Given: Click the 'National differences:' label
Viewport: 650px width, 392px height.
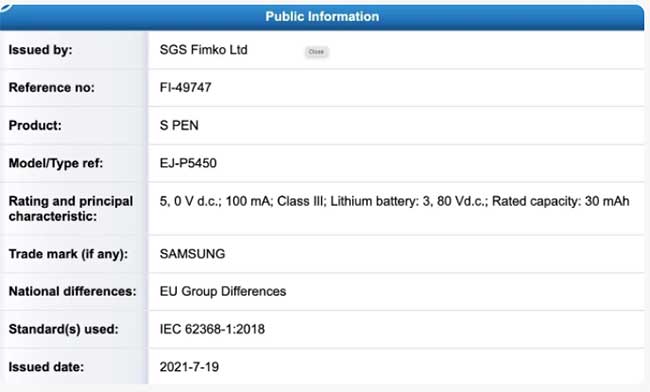Looking at the screenshot, I should click(73, 291).
